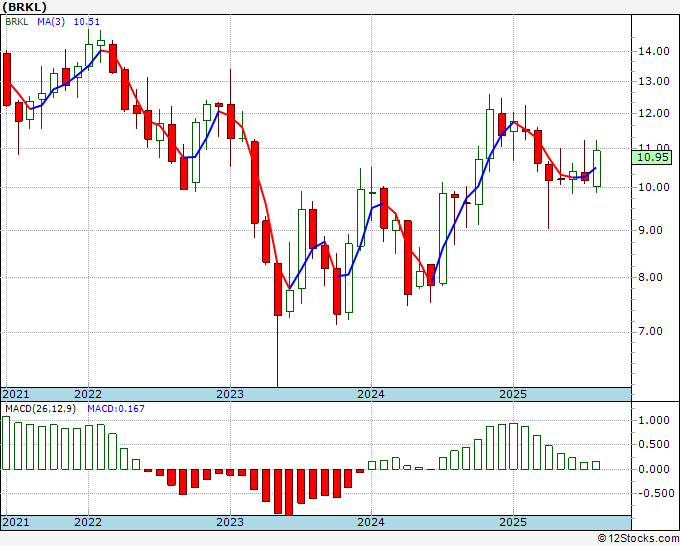Click the 0.500 MACD axis label
This screenshot has height=546, width=680.
click(x=654, y=445)
